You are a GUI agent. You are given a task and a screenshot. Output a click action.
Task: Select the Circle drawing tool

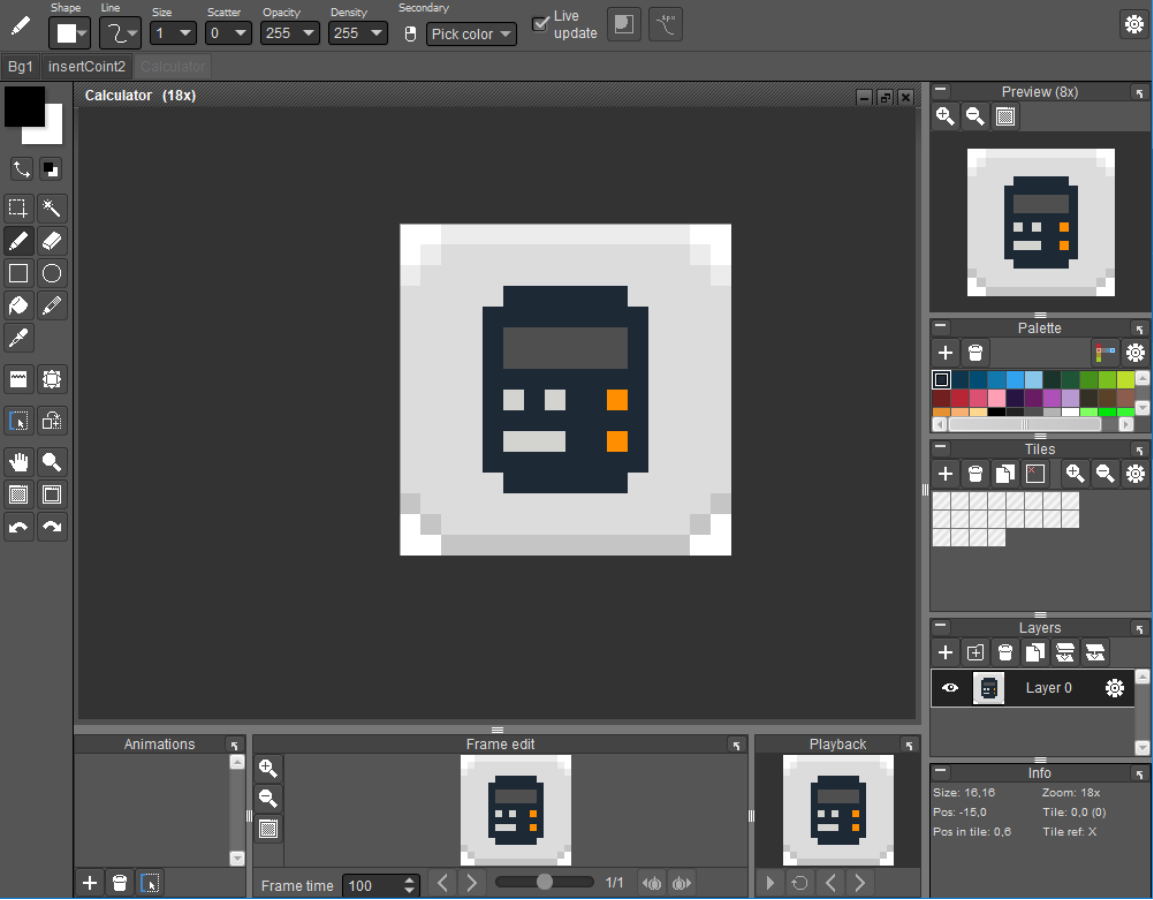(52, 273)
